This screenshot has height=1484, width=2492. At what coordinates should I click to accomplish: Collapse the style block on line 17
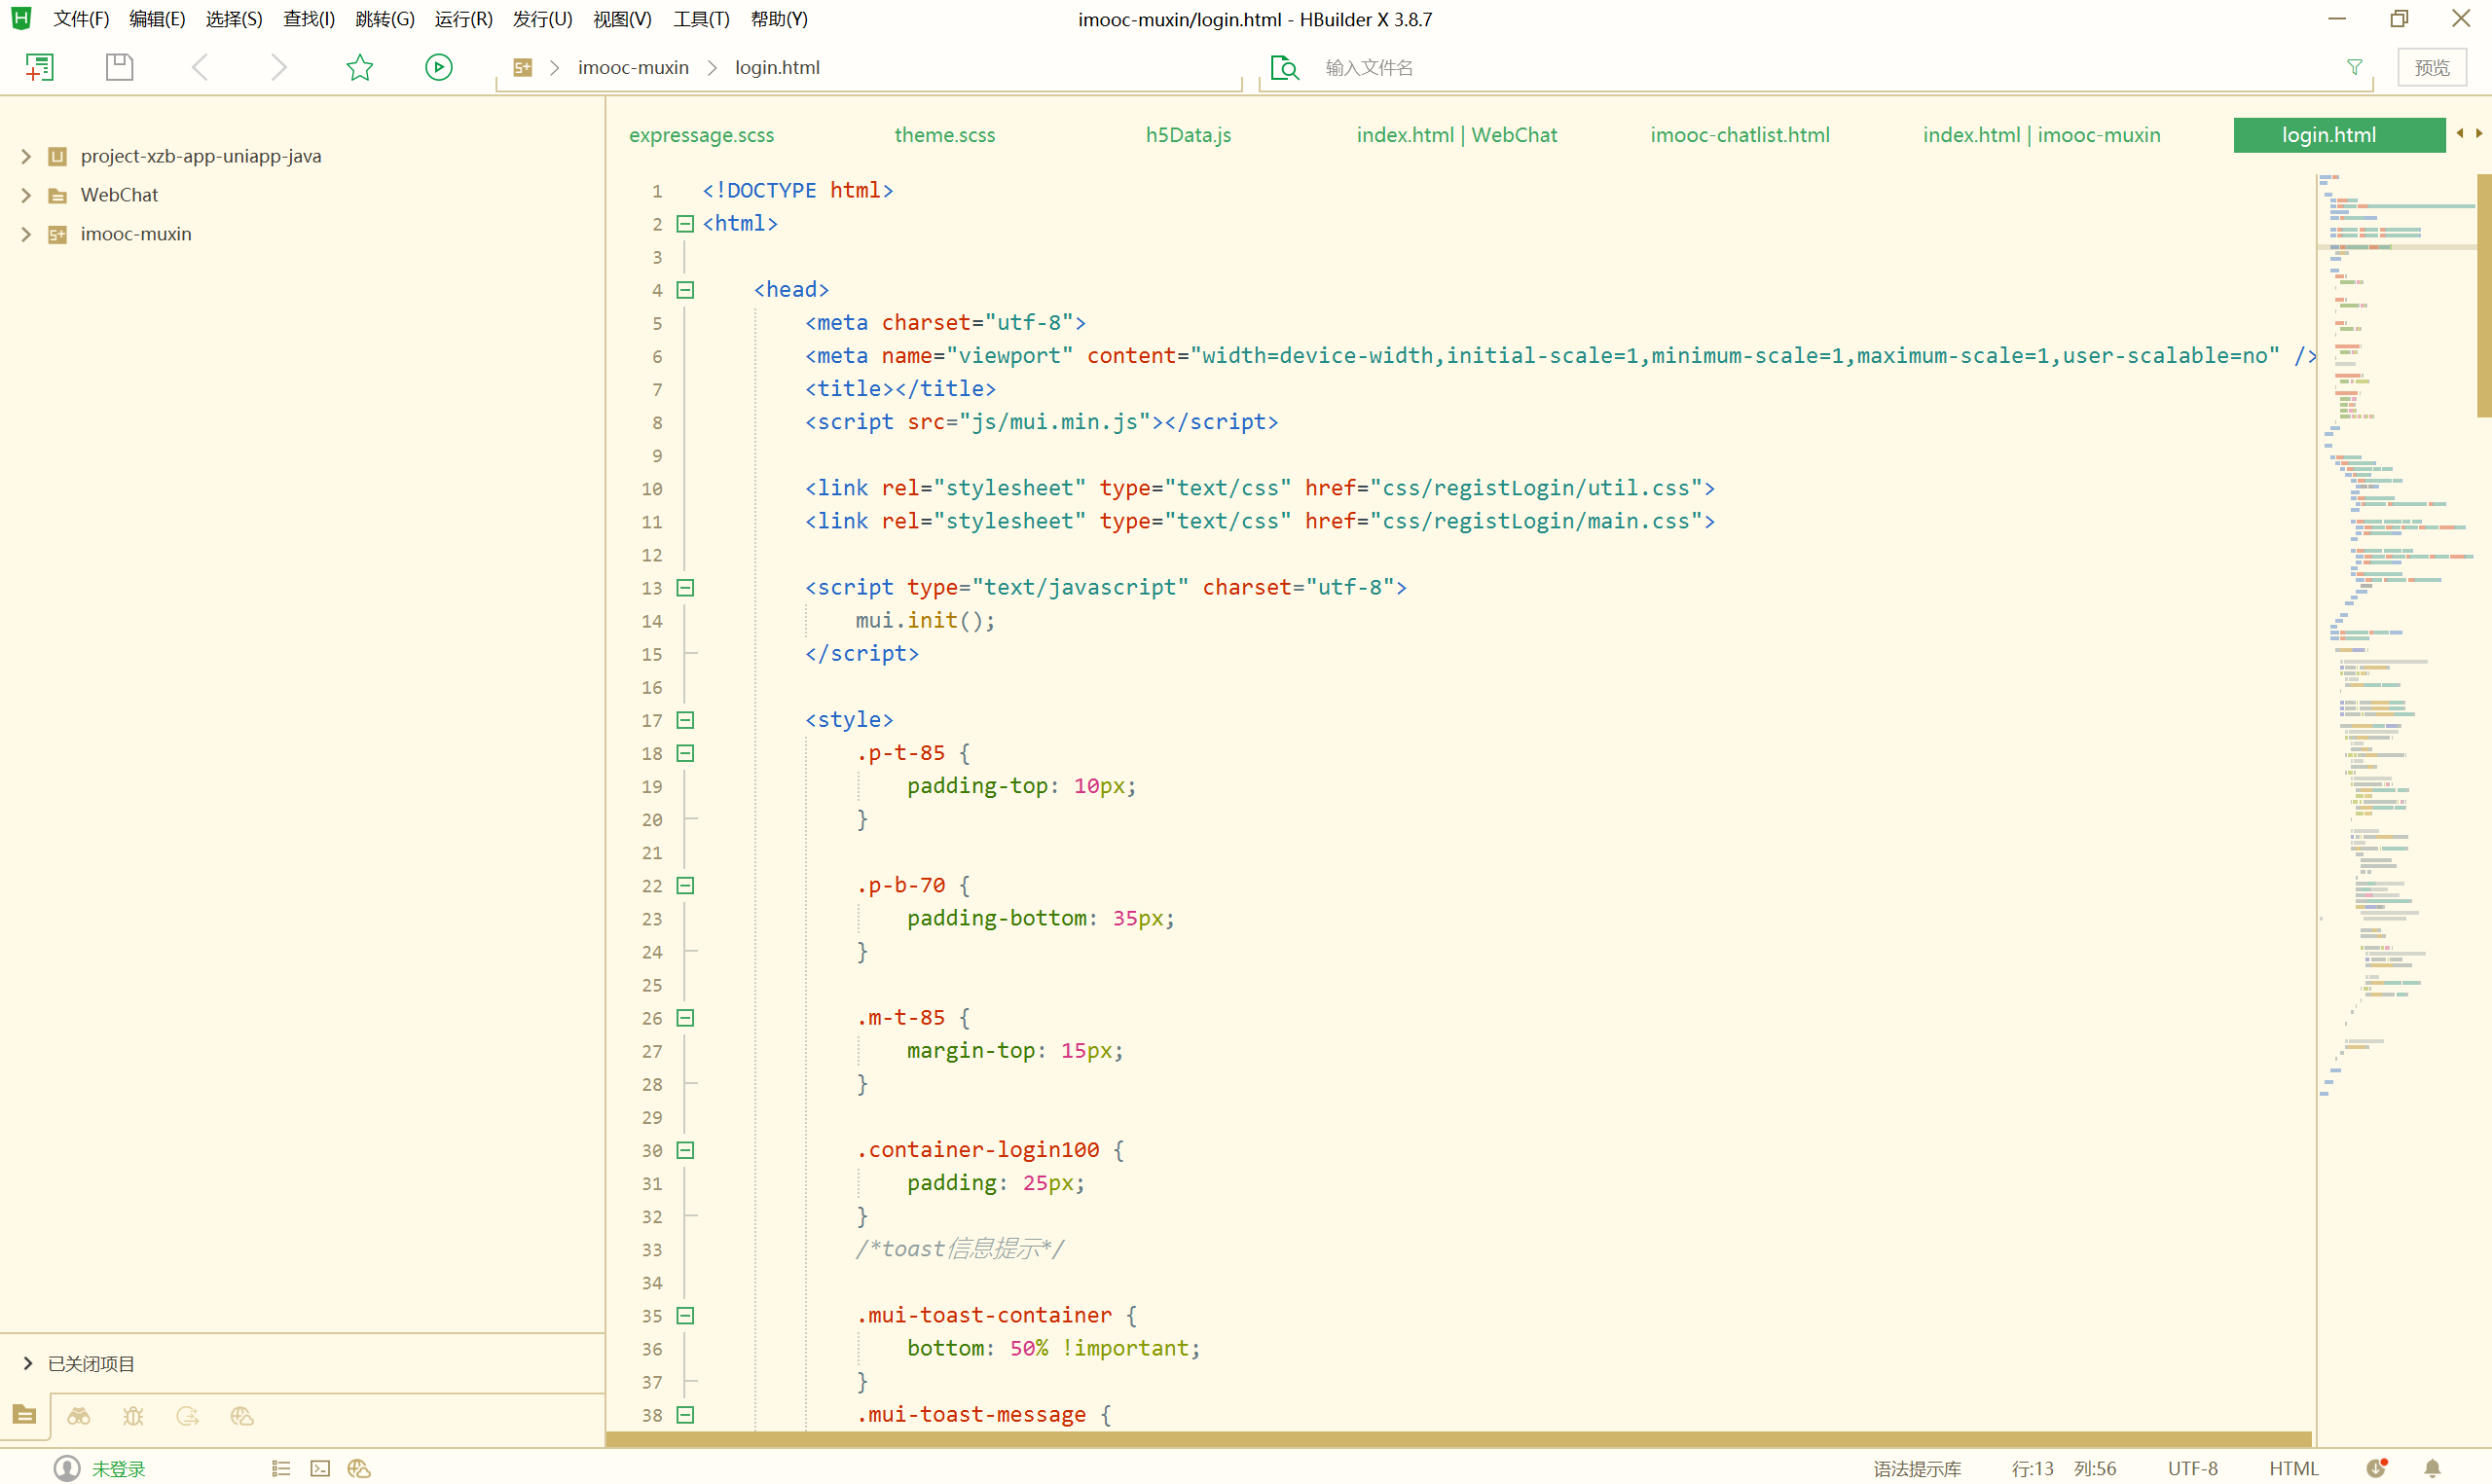click(685, 720)
